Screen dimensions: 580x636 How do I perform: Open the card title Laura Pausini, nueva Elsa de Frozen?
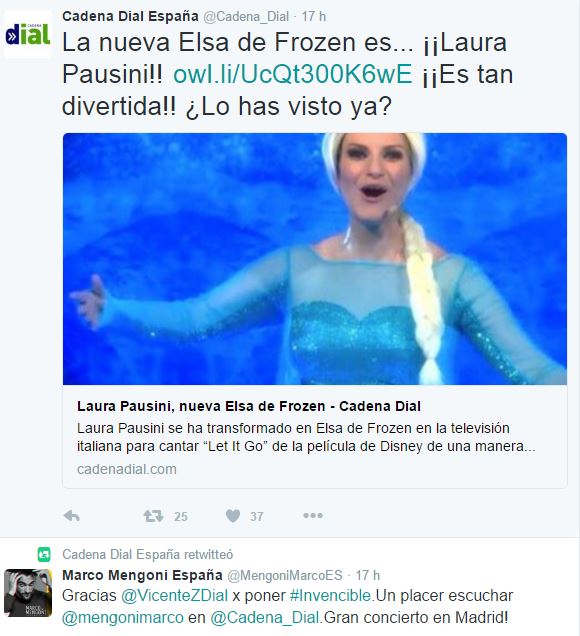point(249,406)
